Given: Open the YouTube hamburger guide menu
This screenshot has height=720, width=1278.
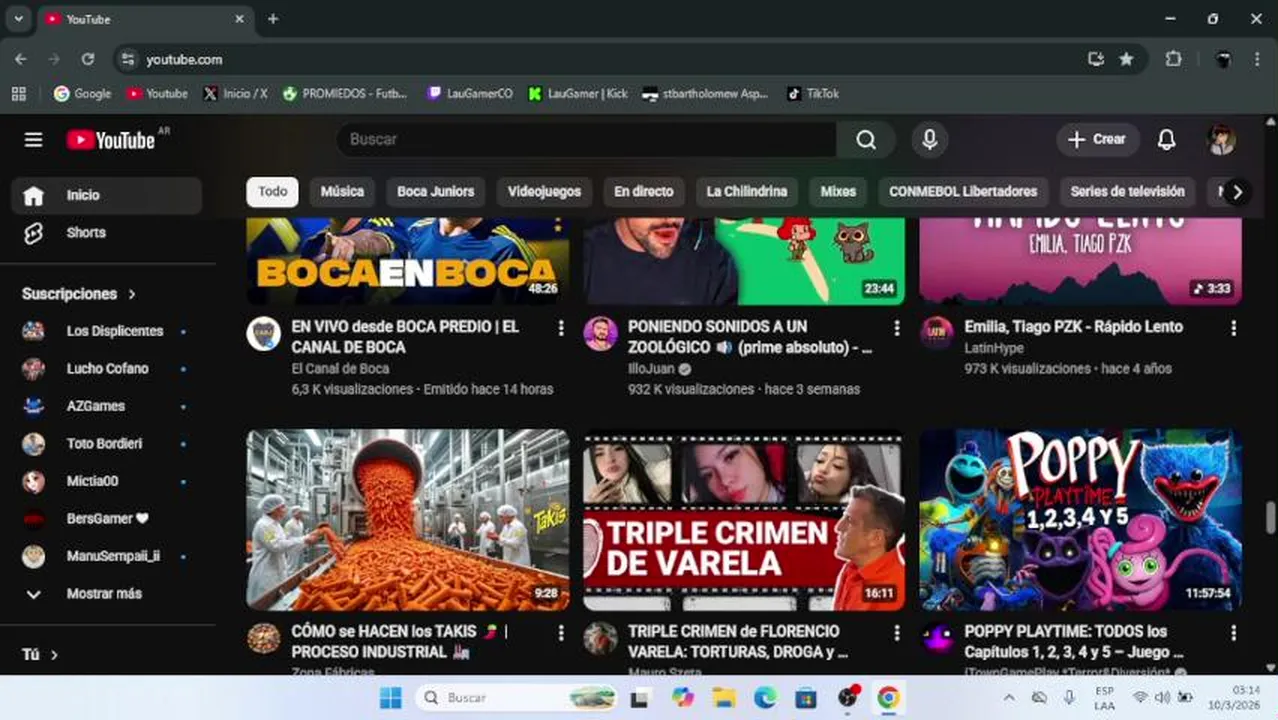Looking at the screenshot, I should [x=33, y=140].
